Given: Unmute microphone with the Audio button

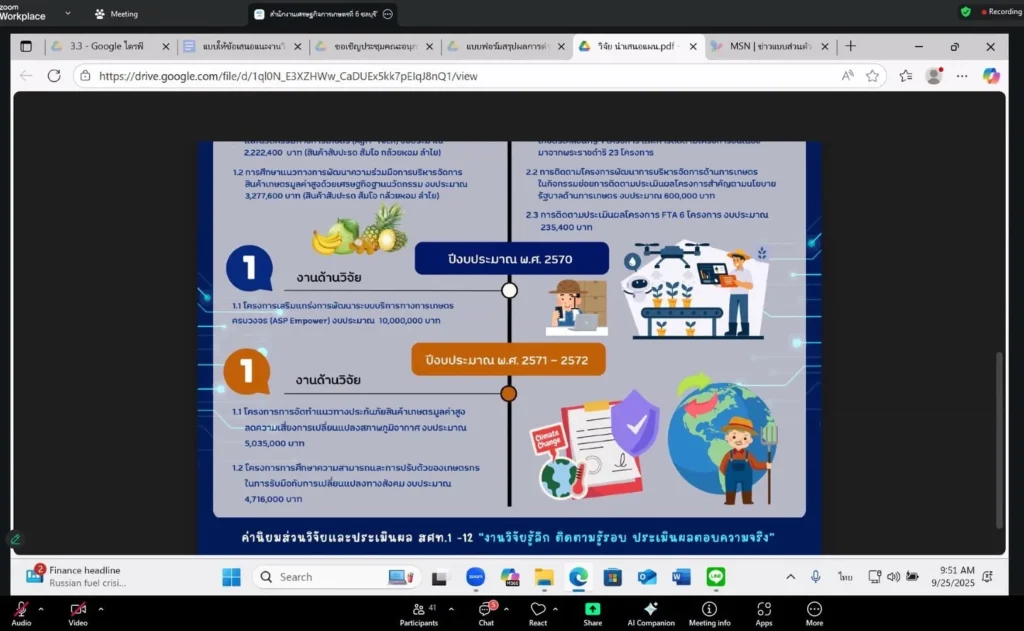Looking at the screenshot, I should [x=21, y=610].
